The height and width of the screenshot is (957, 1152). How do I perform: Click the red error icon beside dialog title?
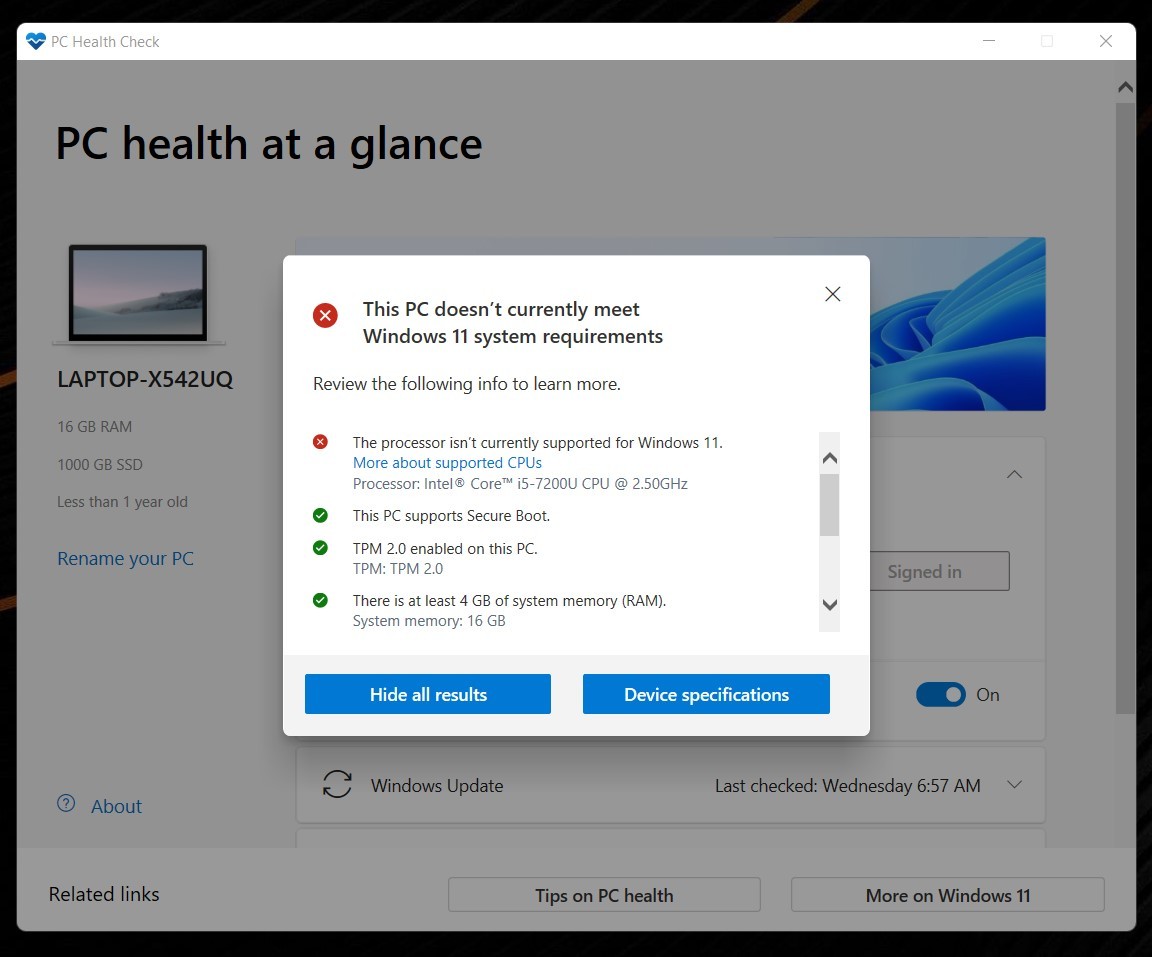point(325,316)
